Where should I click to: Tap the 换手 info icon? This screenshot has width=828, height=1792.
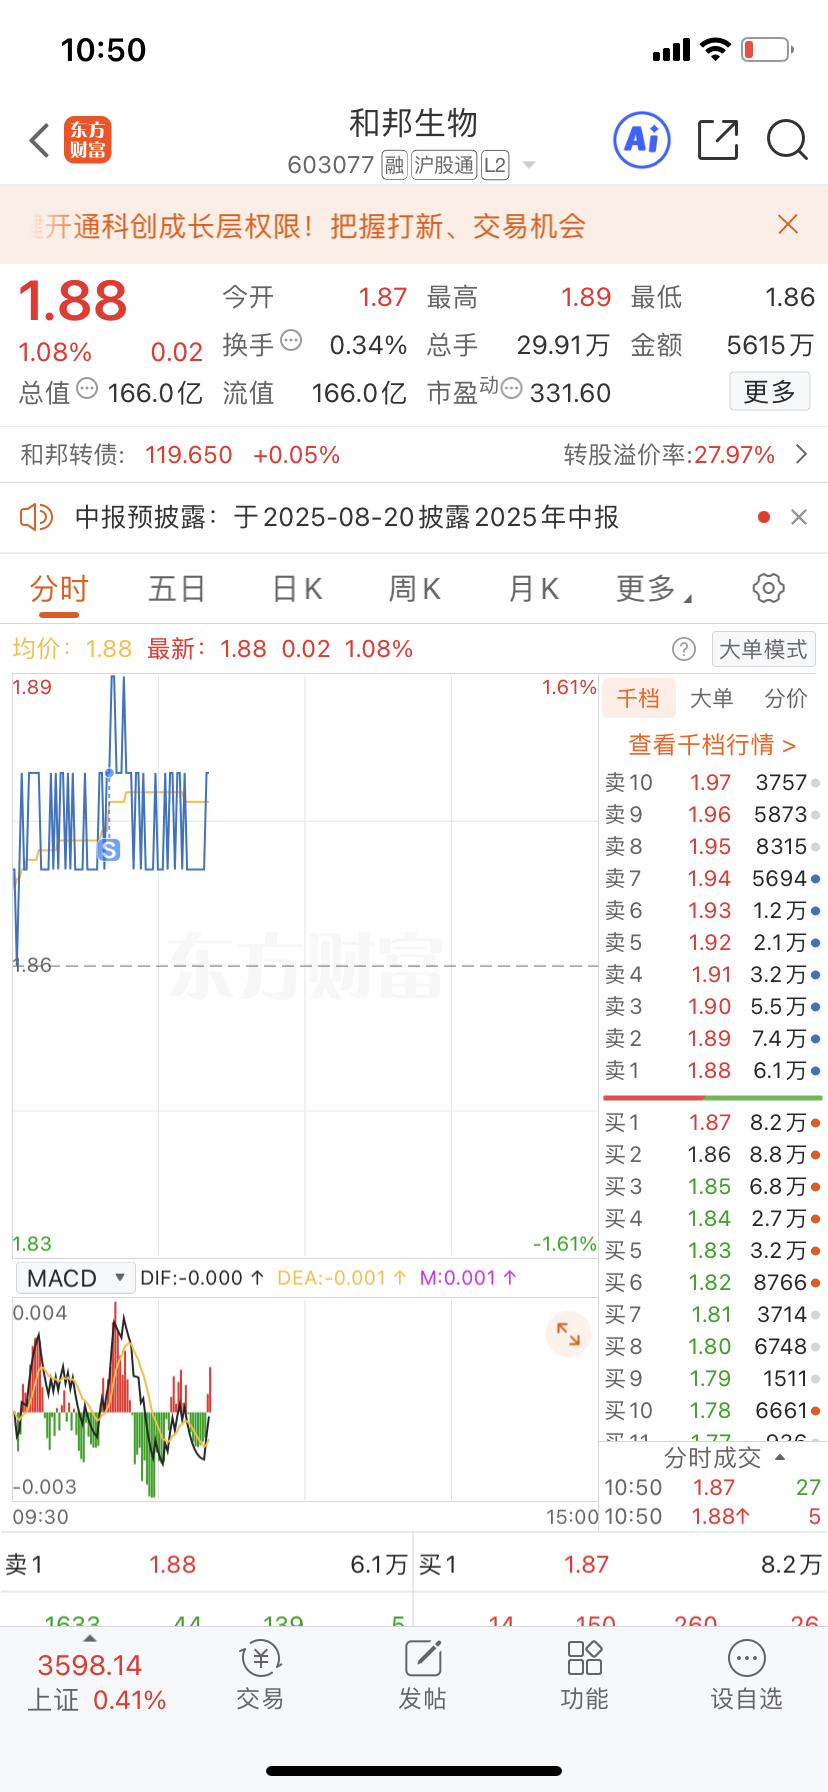pos(291,340)
